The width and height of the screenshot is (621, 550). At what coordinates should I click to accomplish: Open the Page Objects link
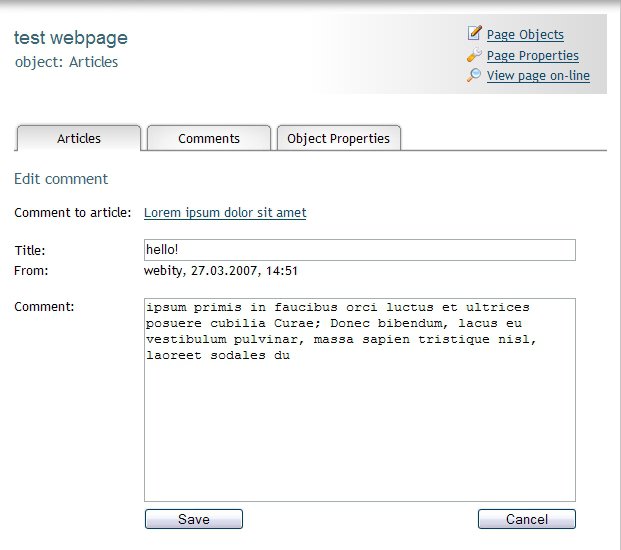click(525, 35)
